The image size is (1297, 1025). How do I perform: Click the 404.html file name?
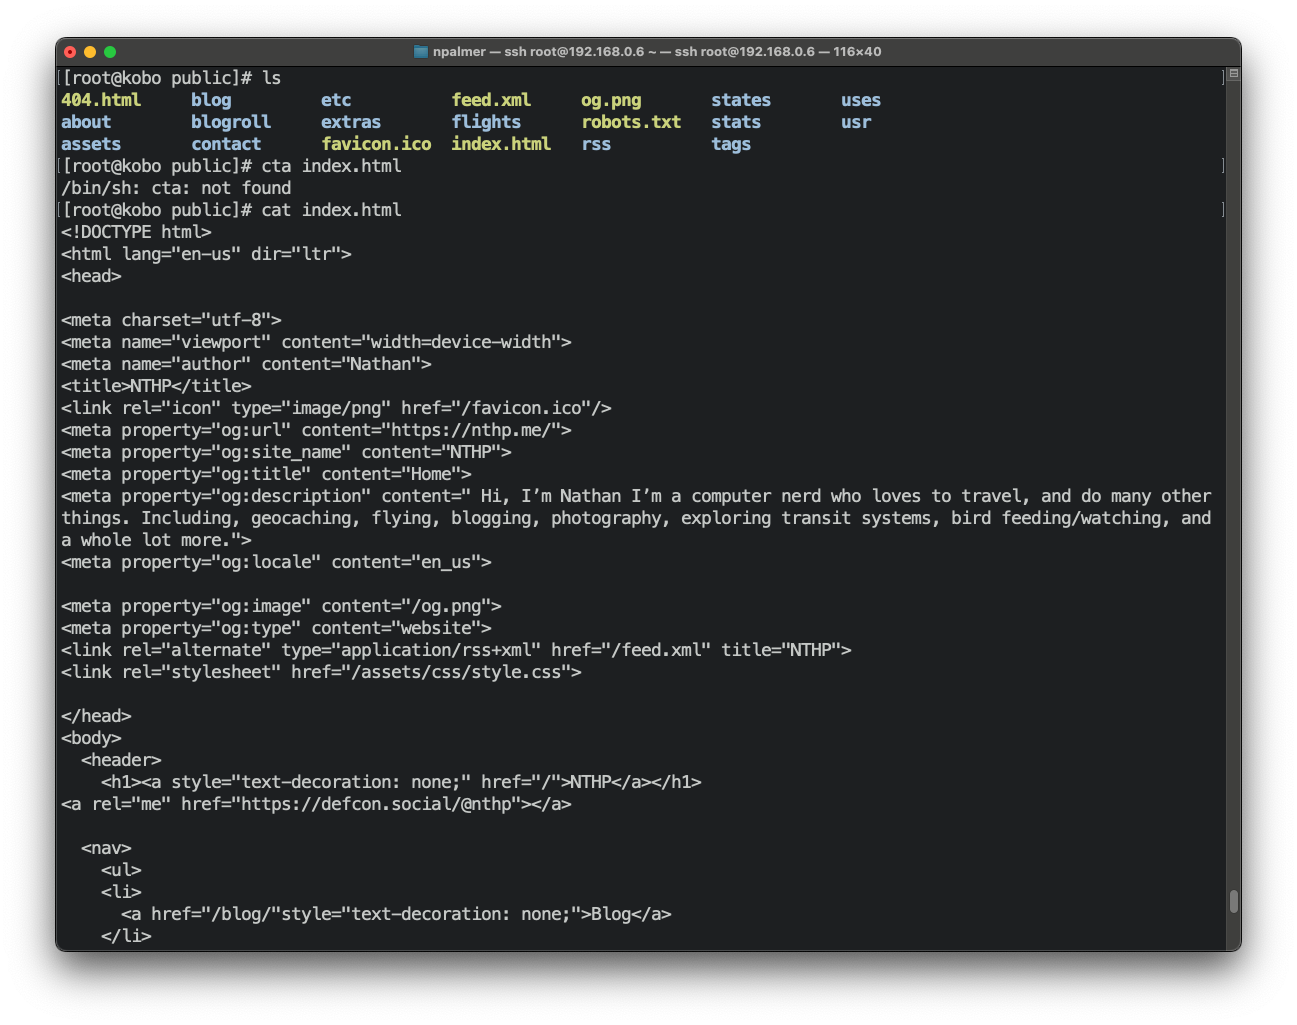pos(101,100)
